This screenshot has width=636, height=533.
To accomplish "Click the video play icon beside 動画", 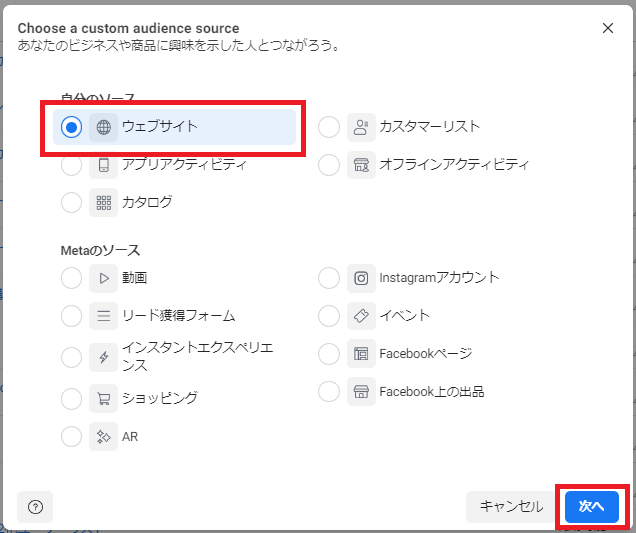I will click(103, 278).
